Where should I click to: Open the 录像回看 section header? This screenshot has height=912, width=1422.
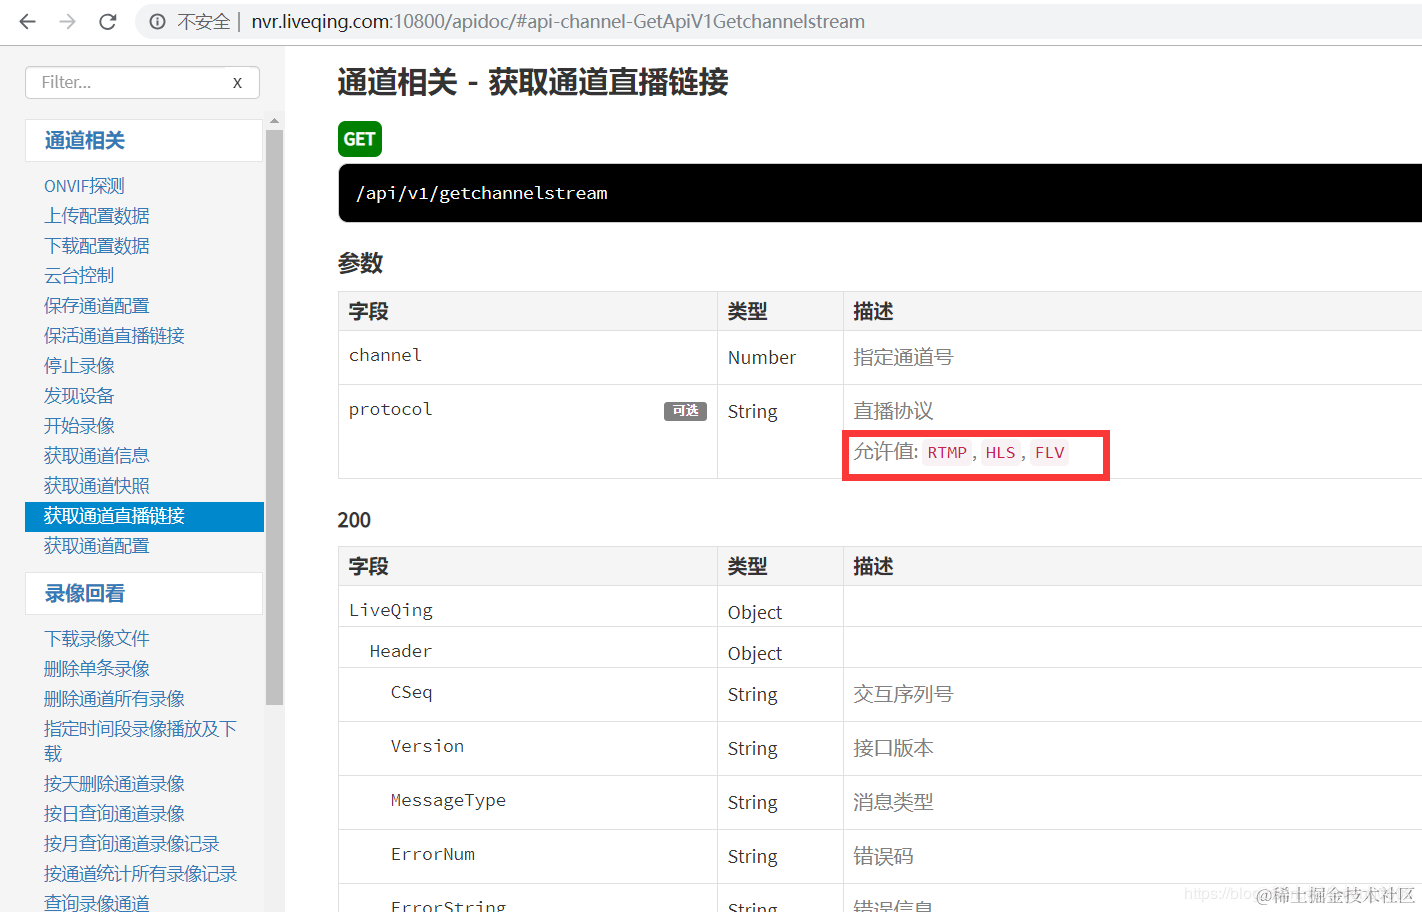(143, 593)
